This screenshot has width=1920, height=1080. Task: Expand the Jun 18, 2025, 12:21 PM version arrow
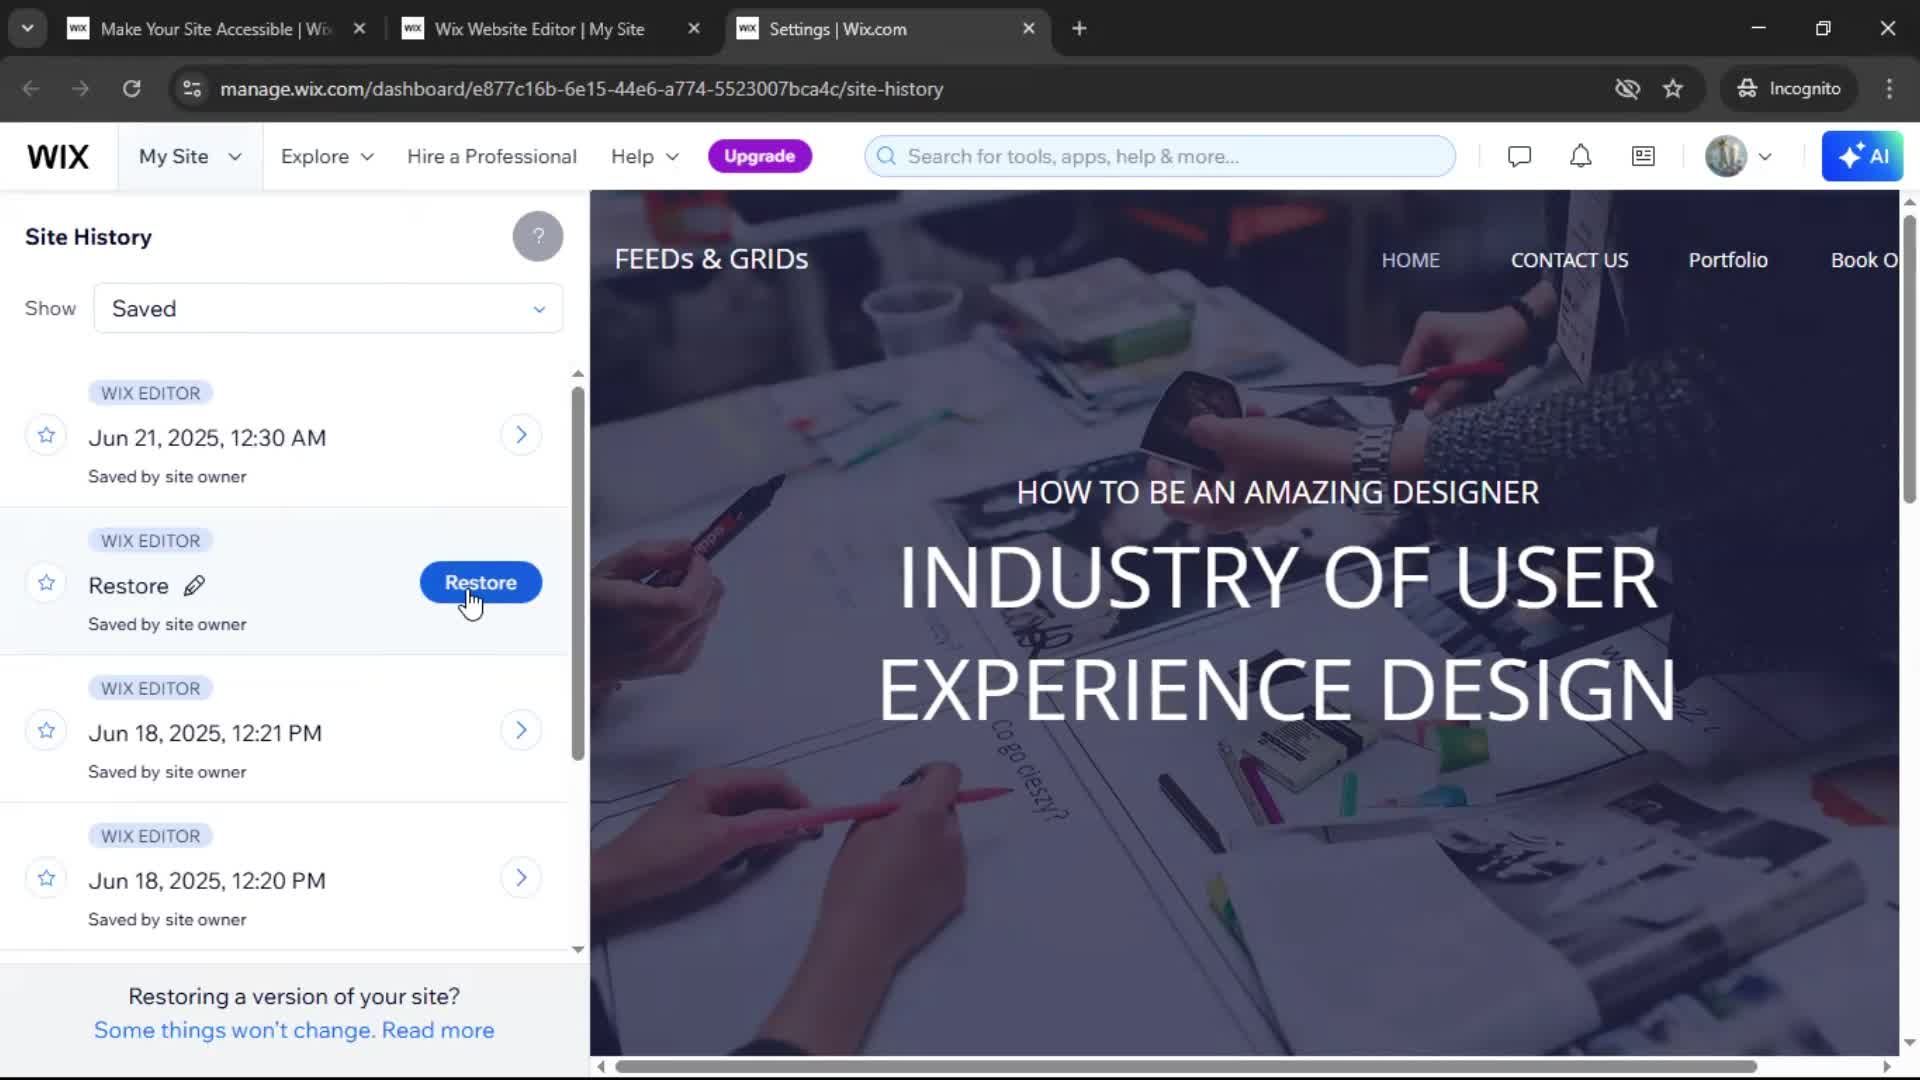(521, 730)
